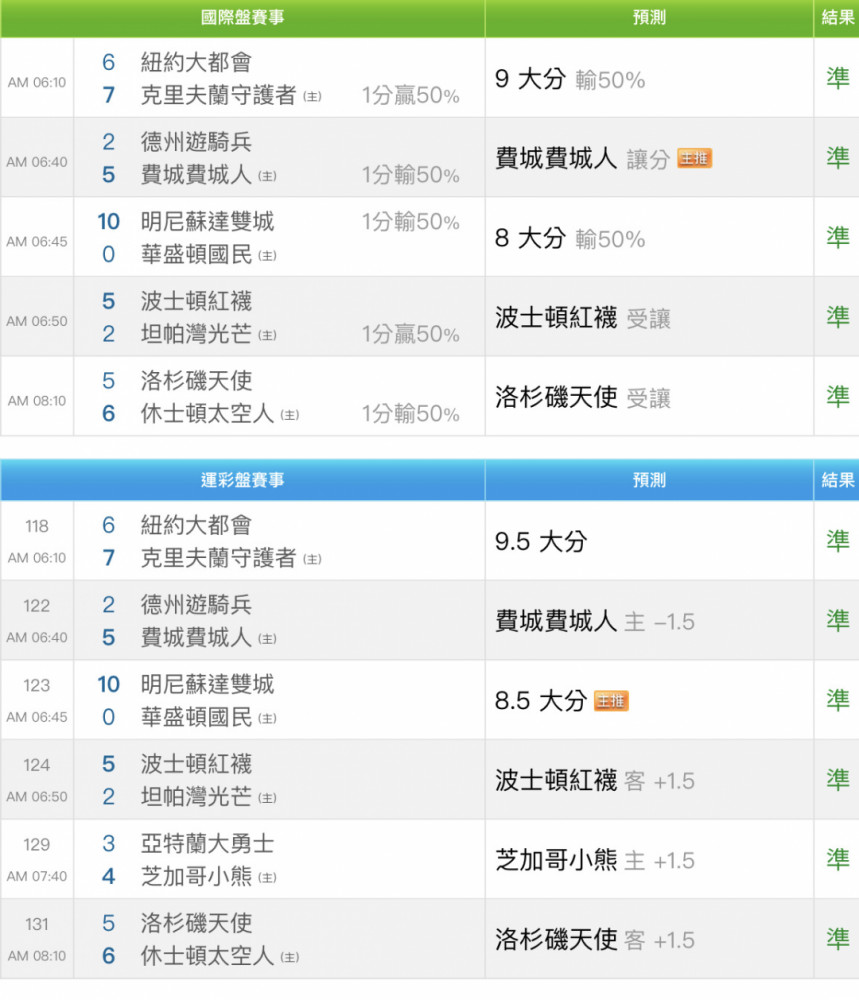Select the 預測 header in the 國際盤 table
This screenshot has height=1000, width=859.
[x=649, y=17]
